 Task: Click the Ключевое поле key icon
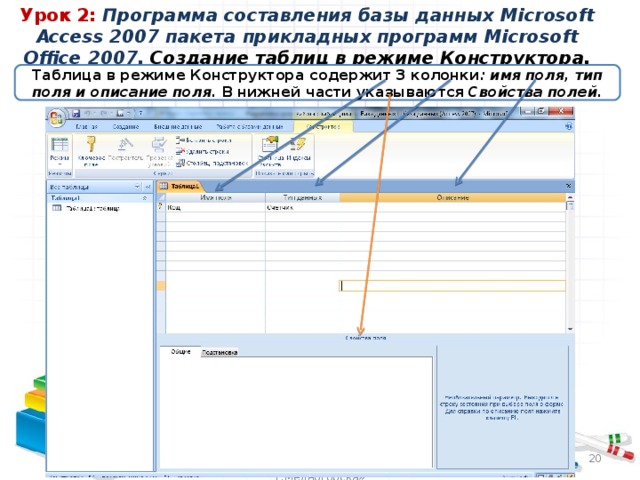coord(90,144)
